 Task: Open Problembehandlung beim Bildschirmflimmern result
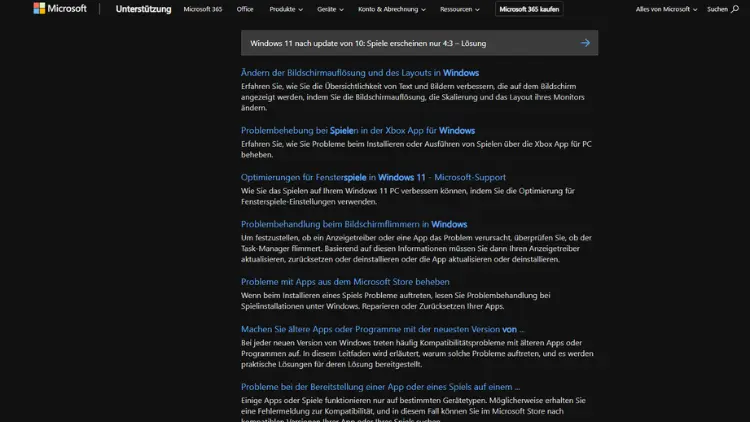point(354,224)
